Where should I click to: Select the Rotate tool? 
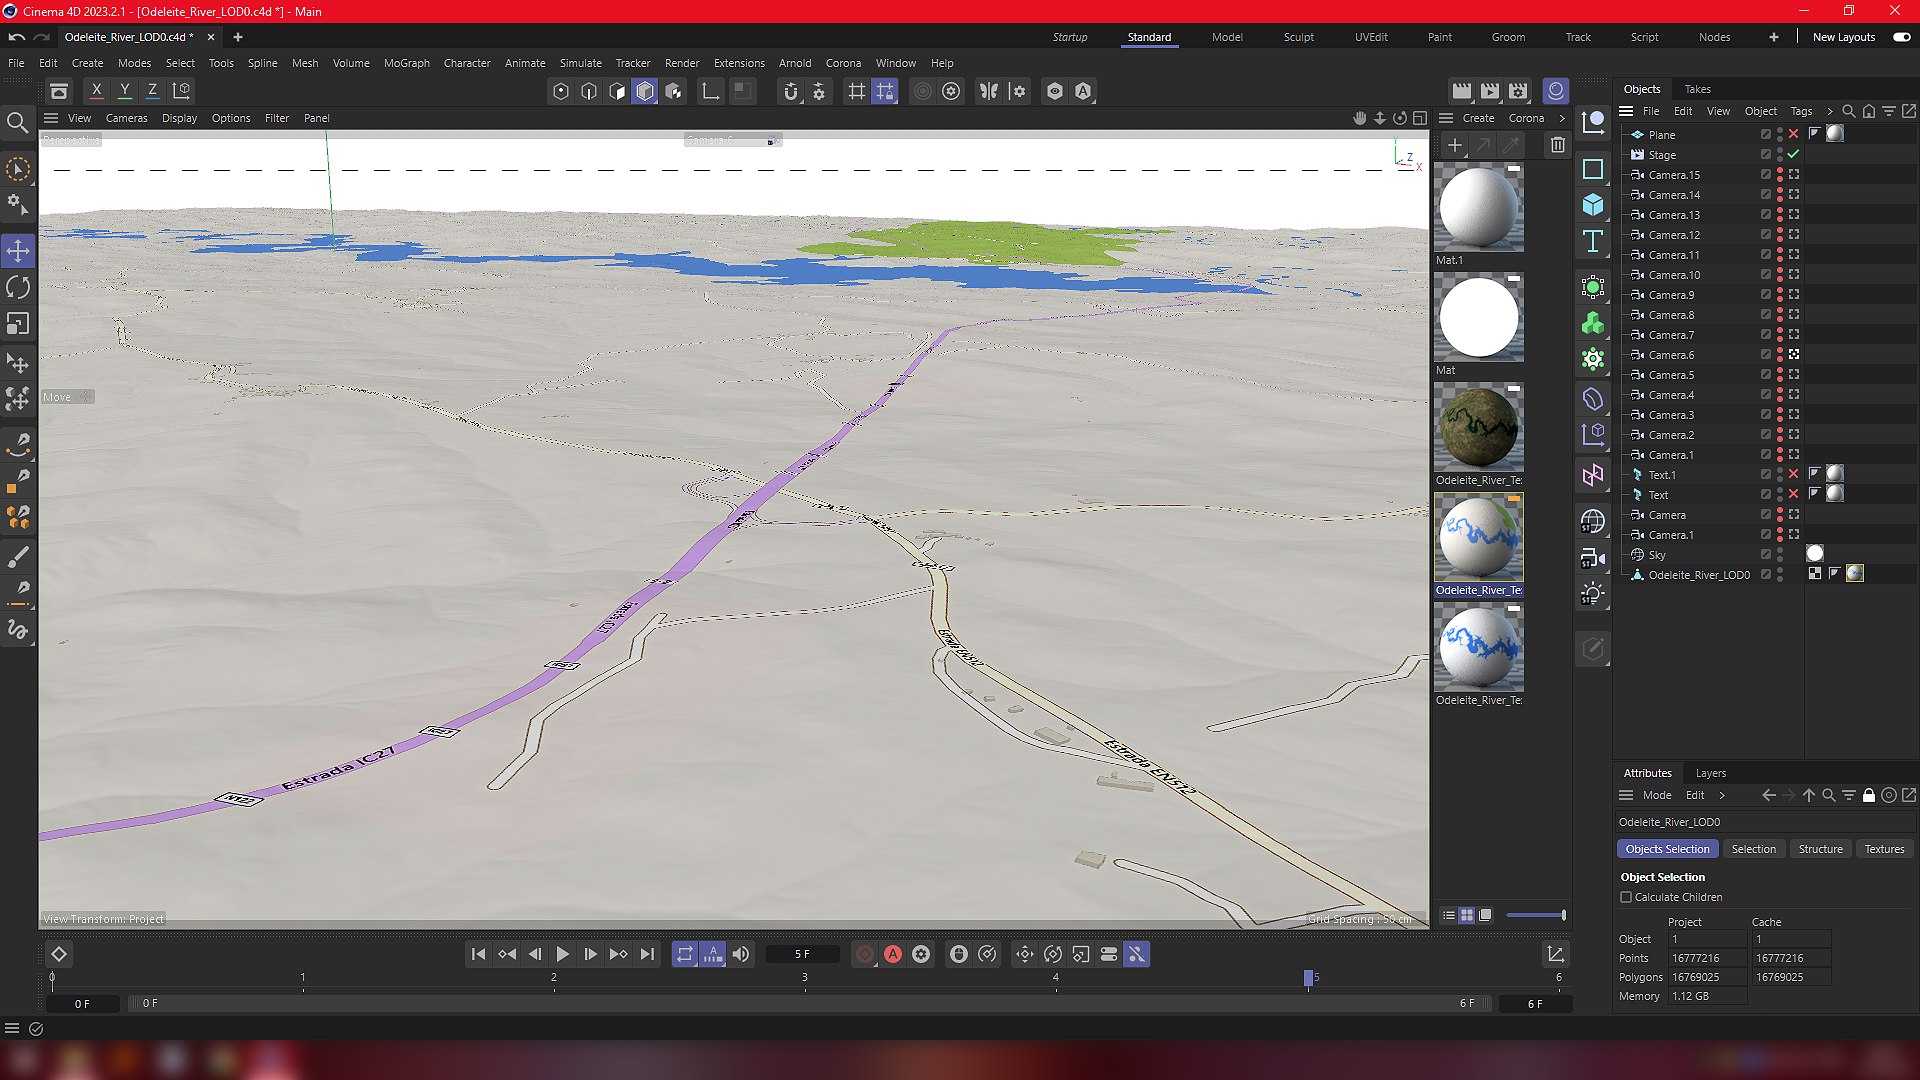pos(18,288)
